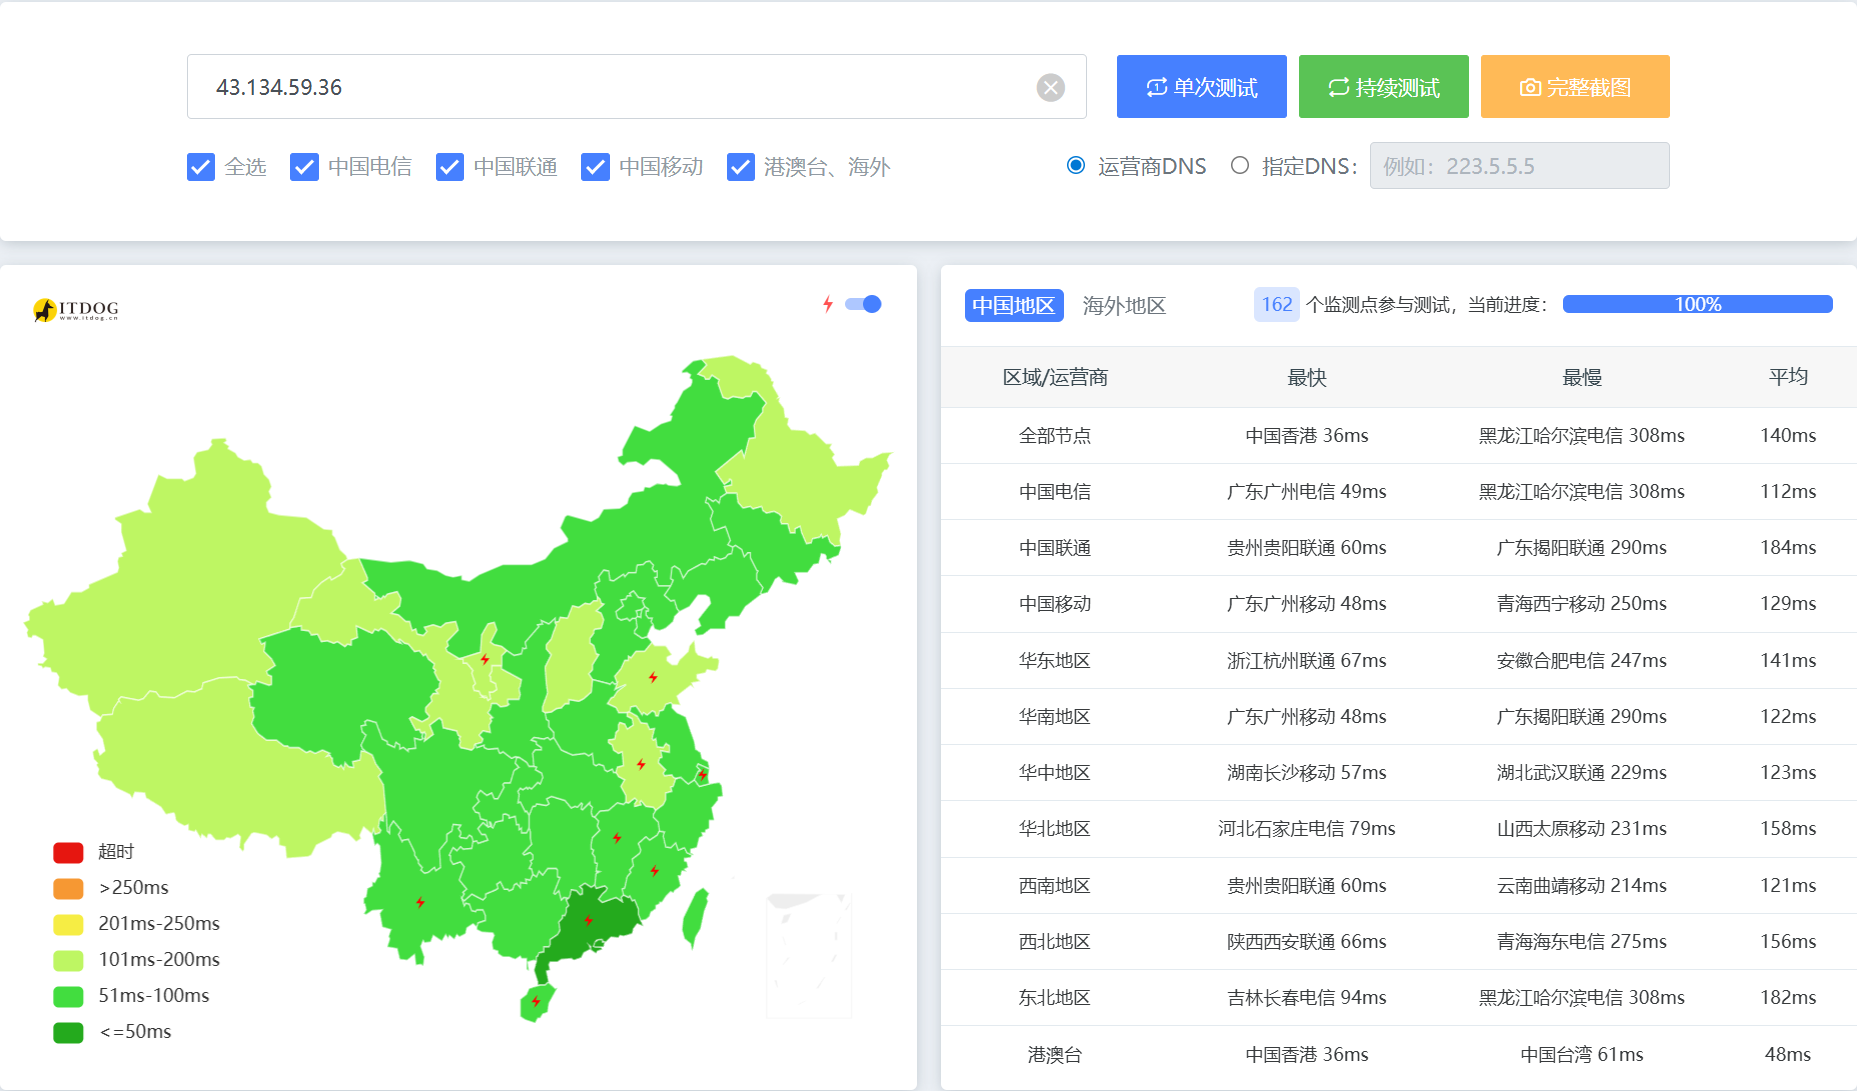Click the lightning marker on Fujian province
Viewport: 1857px width, 1091px height.
pyautogui.click(x=655, y=871)
